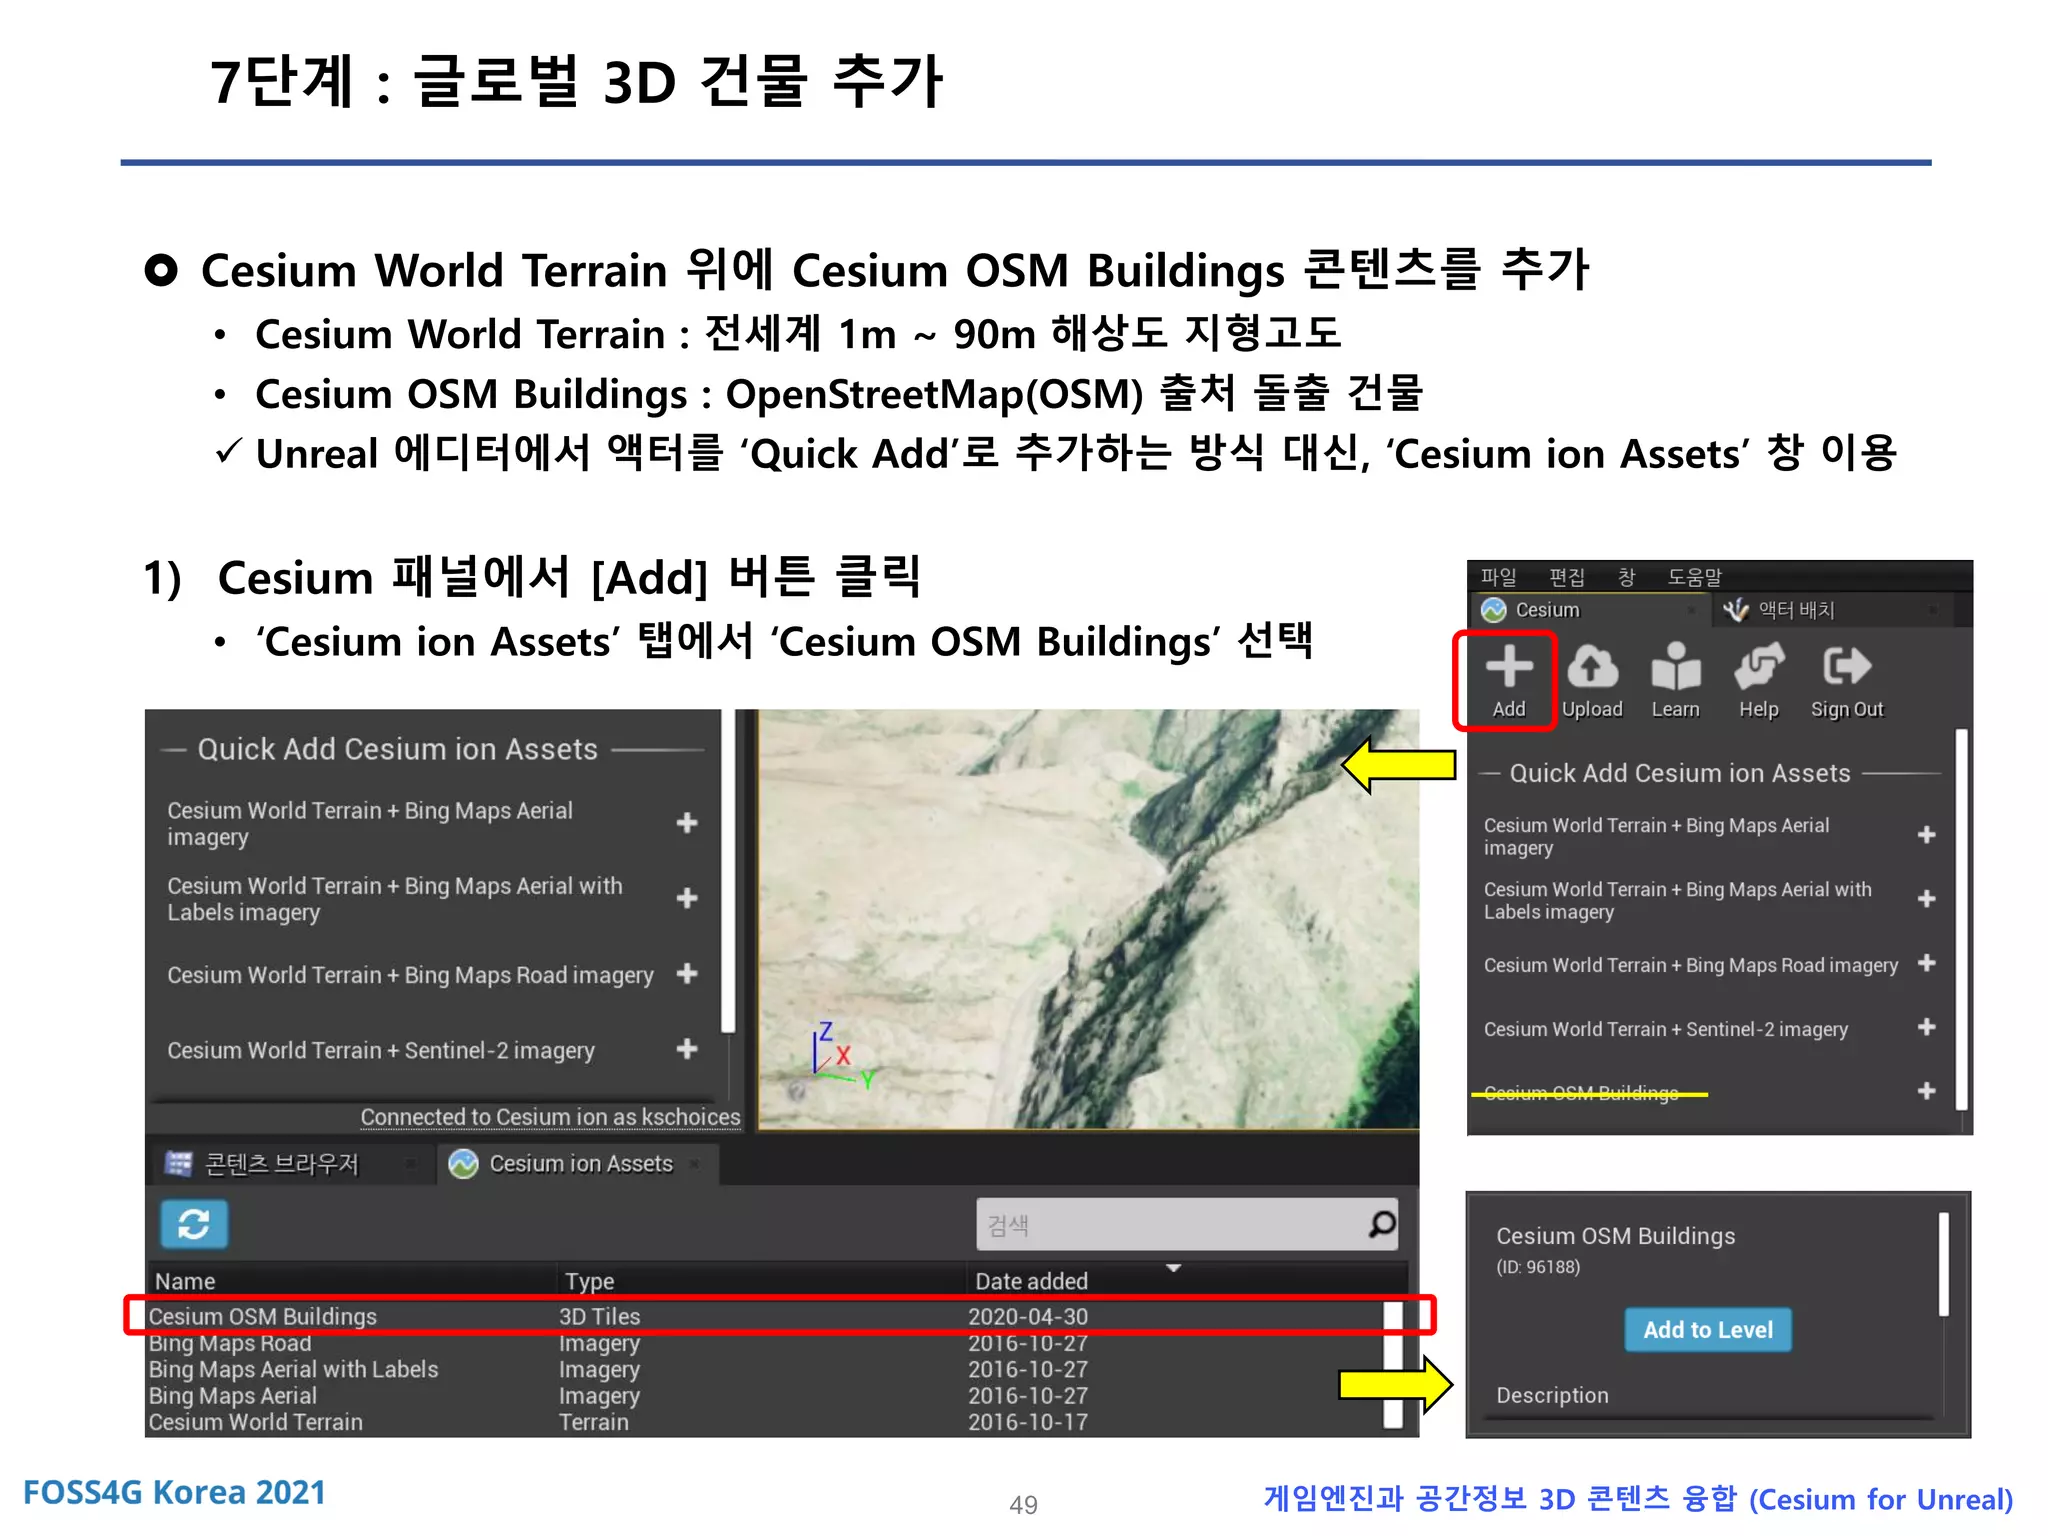Click the 3D Tiles type cell
This screenshot has width=2048, height=1536.
(599, 1316)
